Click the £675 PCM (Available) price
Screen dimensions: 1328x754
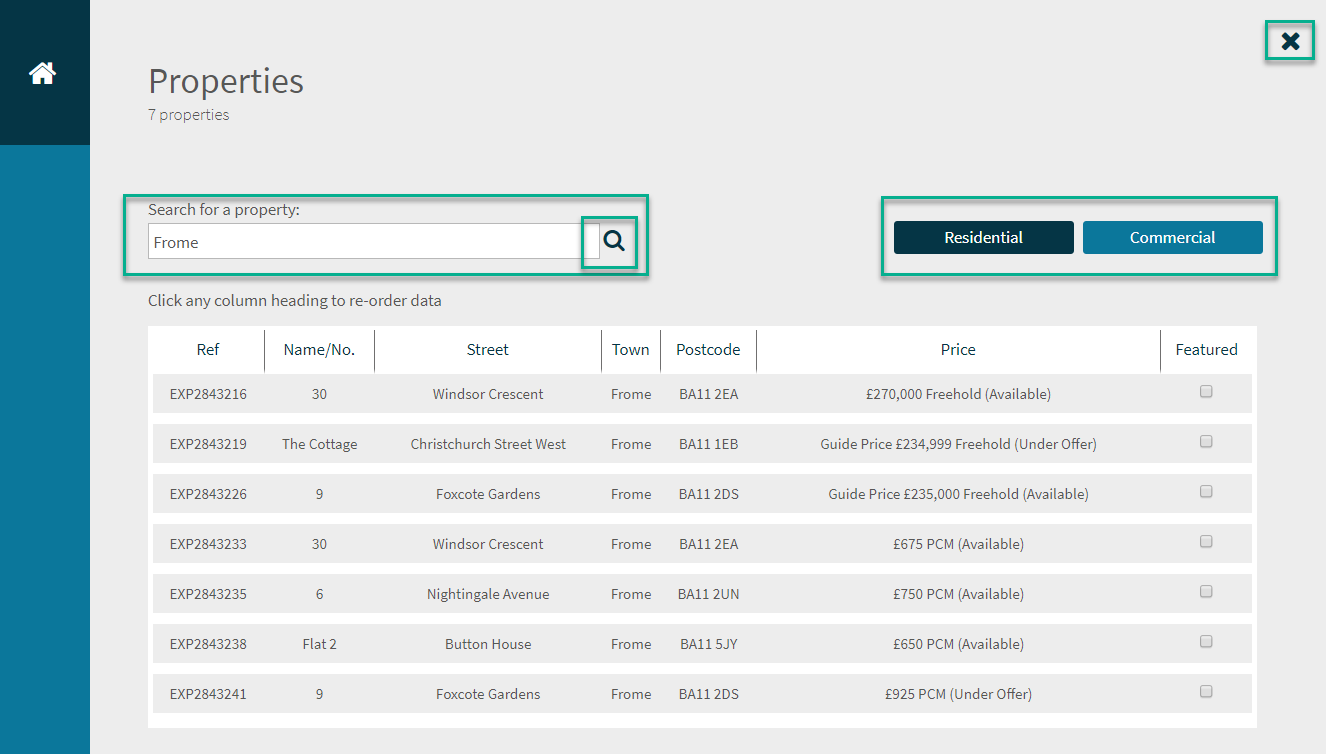pos(958,544)
